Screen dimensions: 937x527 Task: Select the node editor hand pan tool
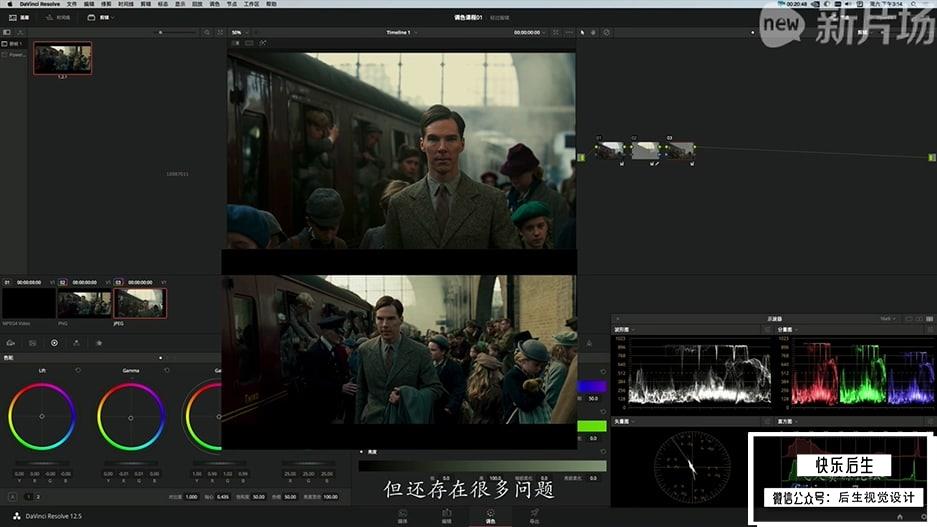[x=593, y=32]
